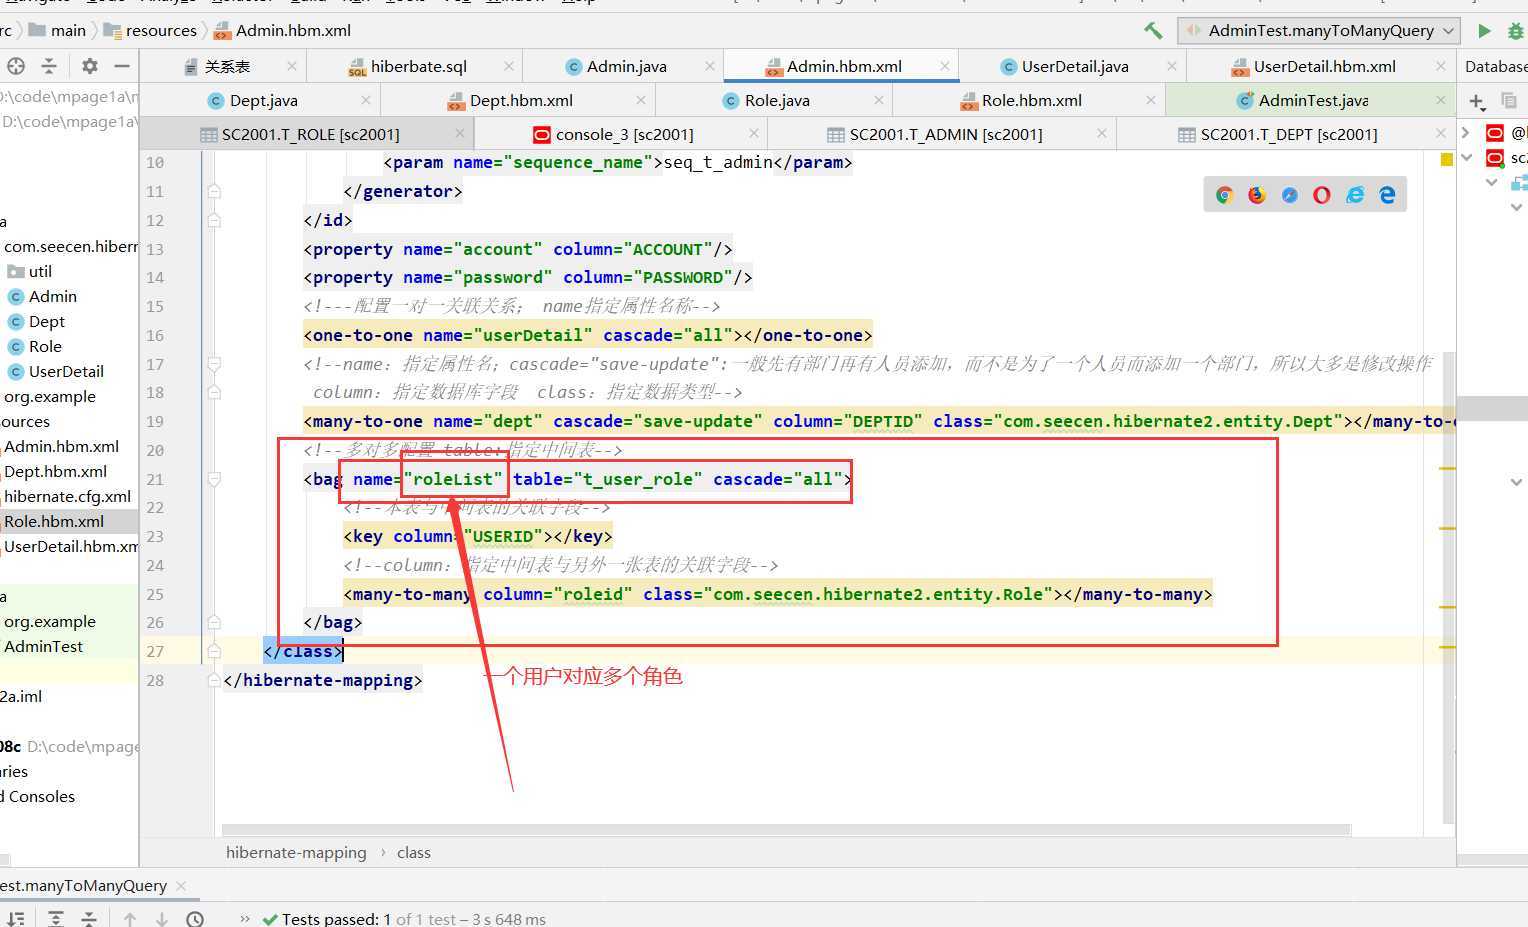Hide the Project panel with the minus icon

[122, 66]
